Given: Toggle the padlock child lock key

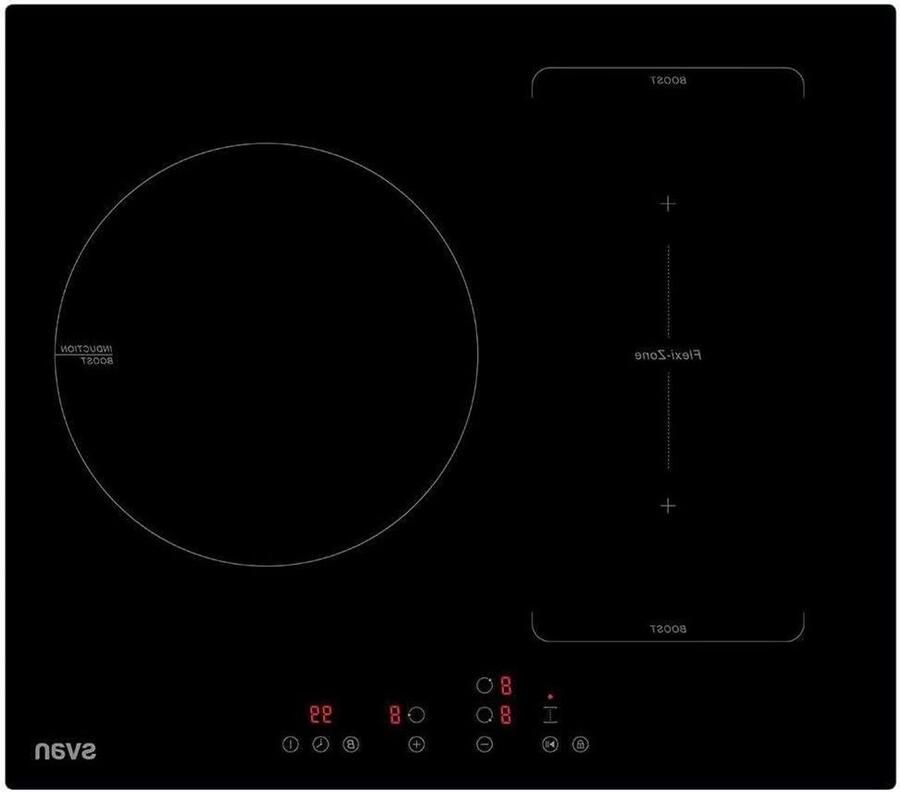Looking at the screenshot, I should tap(580, 744).
